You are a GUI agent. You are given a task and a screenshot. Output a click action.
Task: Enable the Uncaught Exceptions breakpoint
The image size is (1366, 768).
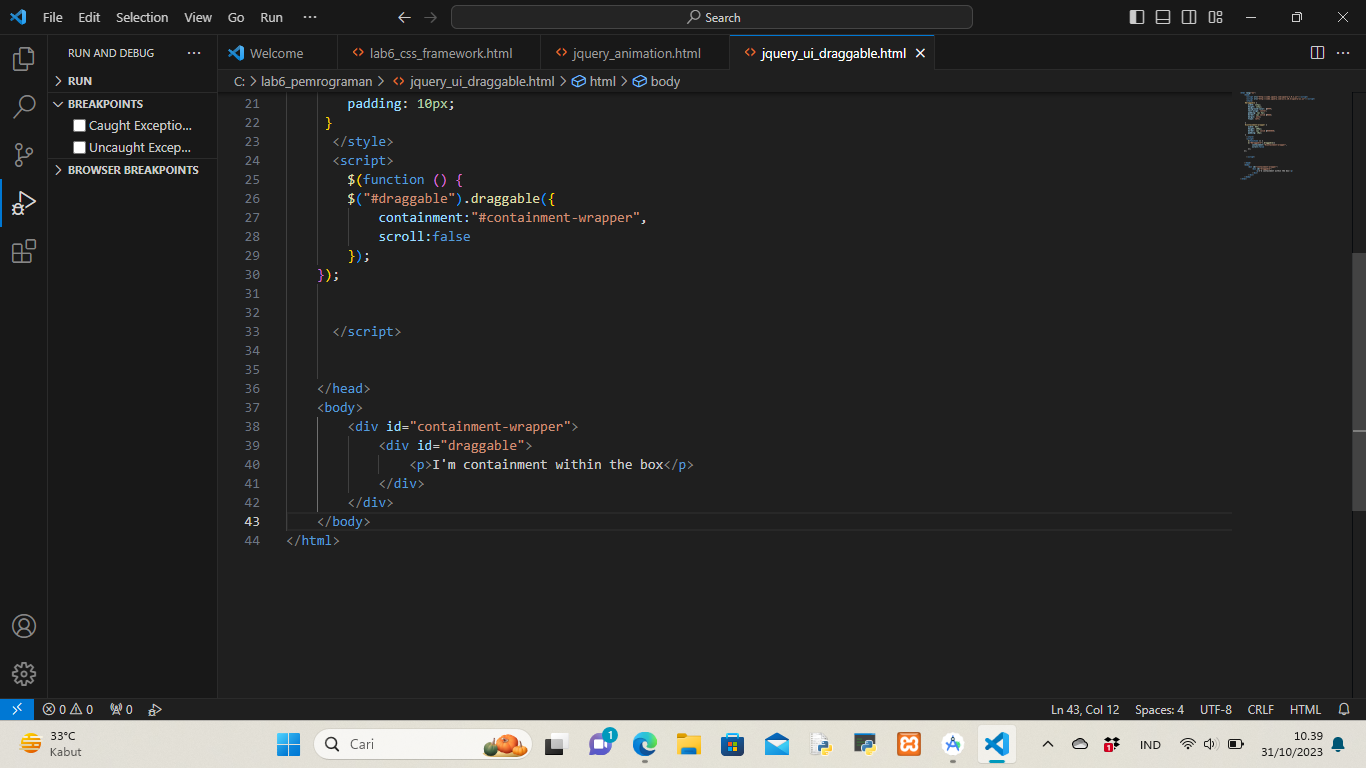coord(78,147)
